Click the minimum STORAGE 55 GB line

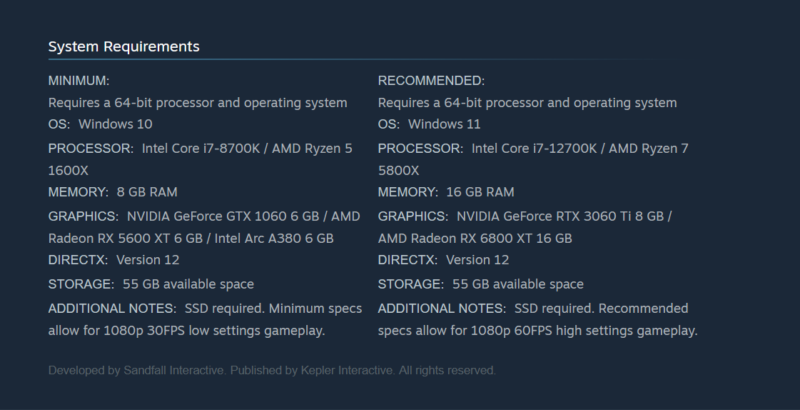tap(150, 284)
